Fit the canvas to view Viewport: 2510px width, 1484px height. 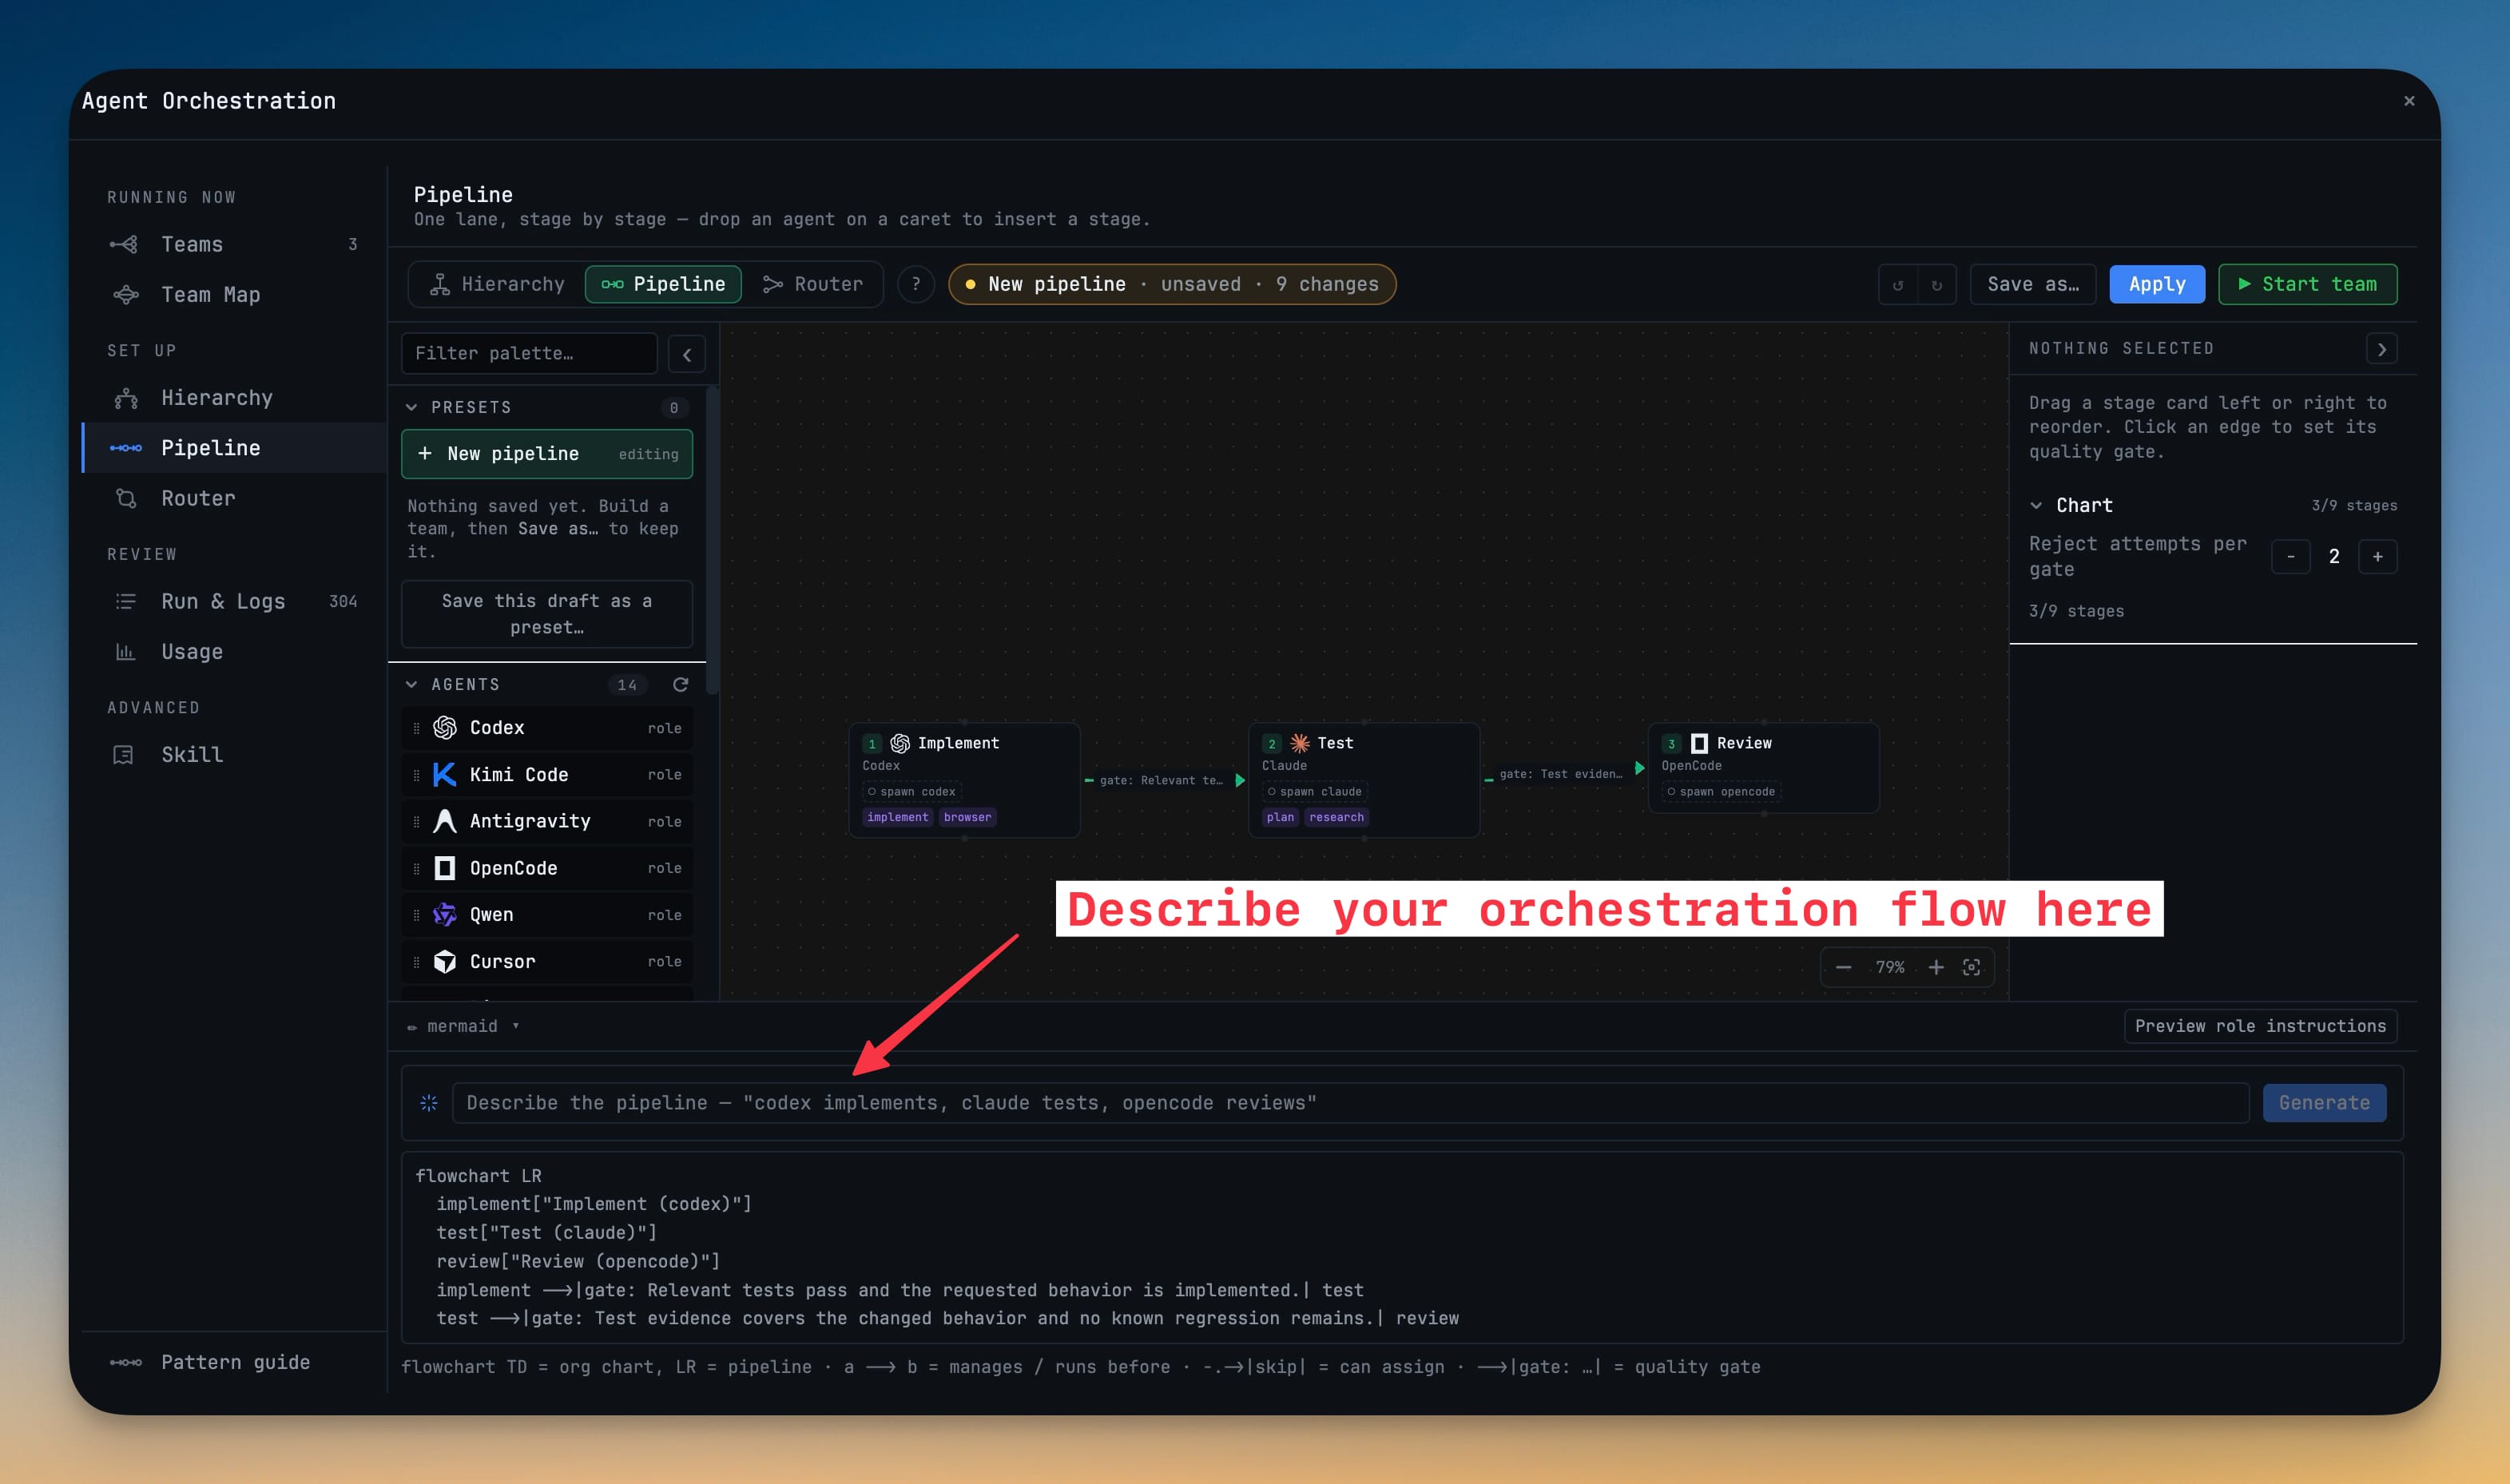[x=1971, y=967]
